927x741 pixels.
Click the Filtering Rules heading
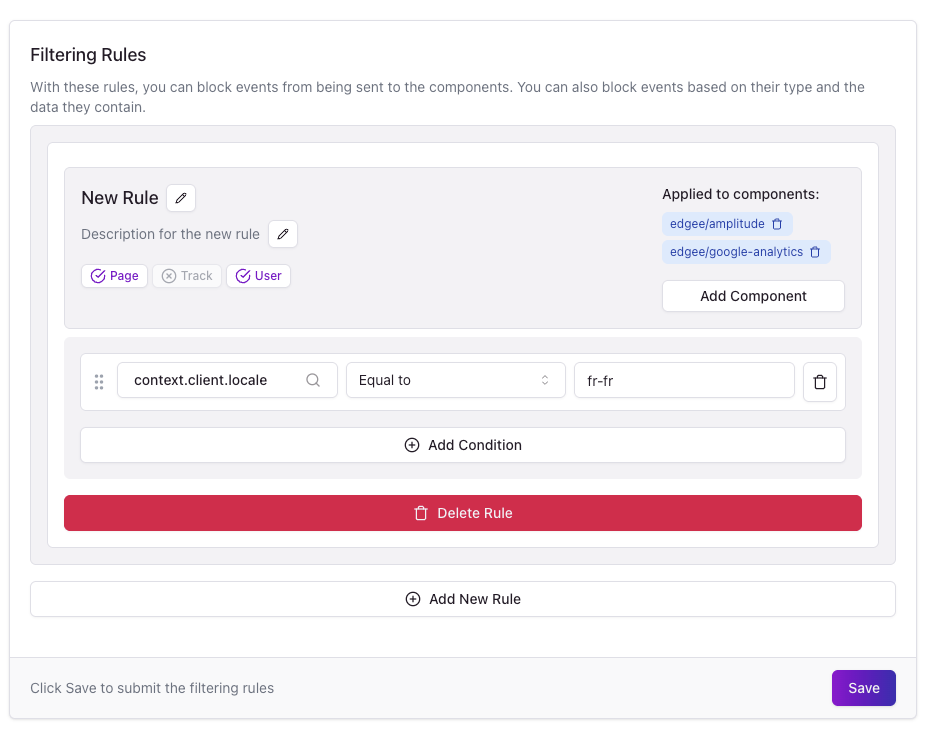(88, 55)
